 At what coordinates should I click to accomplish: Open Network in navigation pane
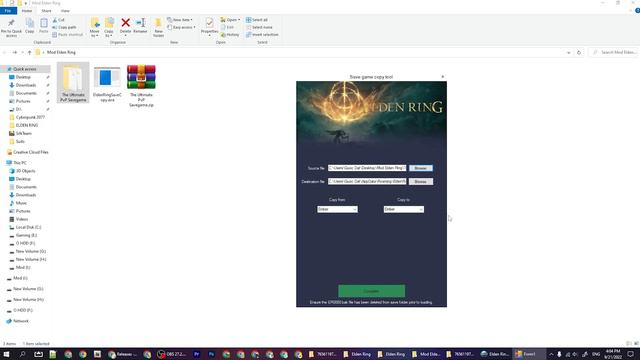(x=20, y=321)
